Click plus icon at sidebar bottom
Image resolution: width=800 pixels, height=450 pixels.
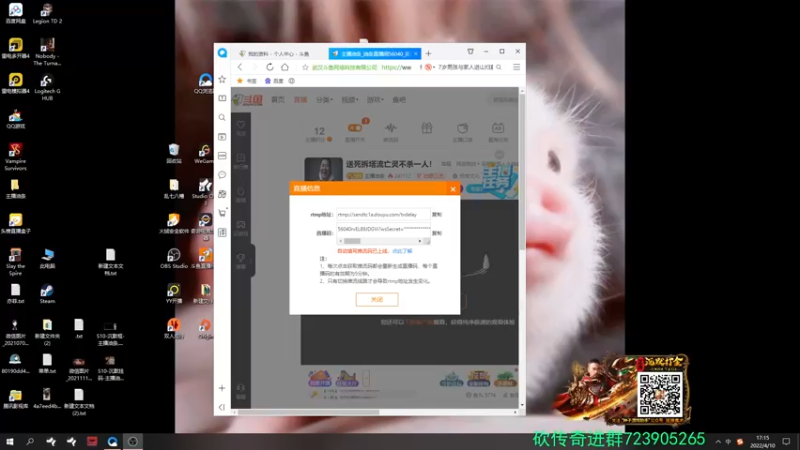coord(222,388)
